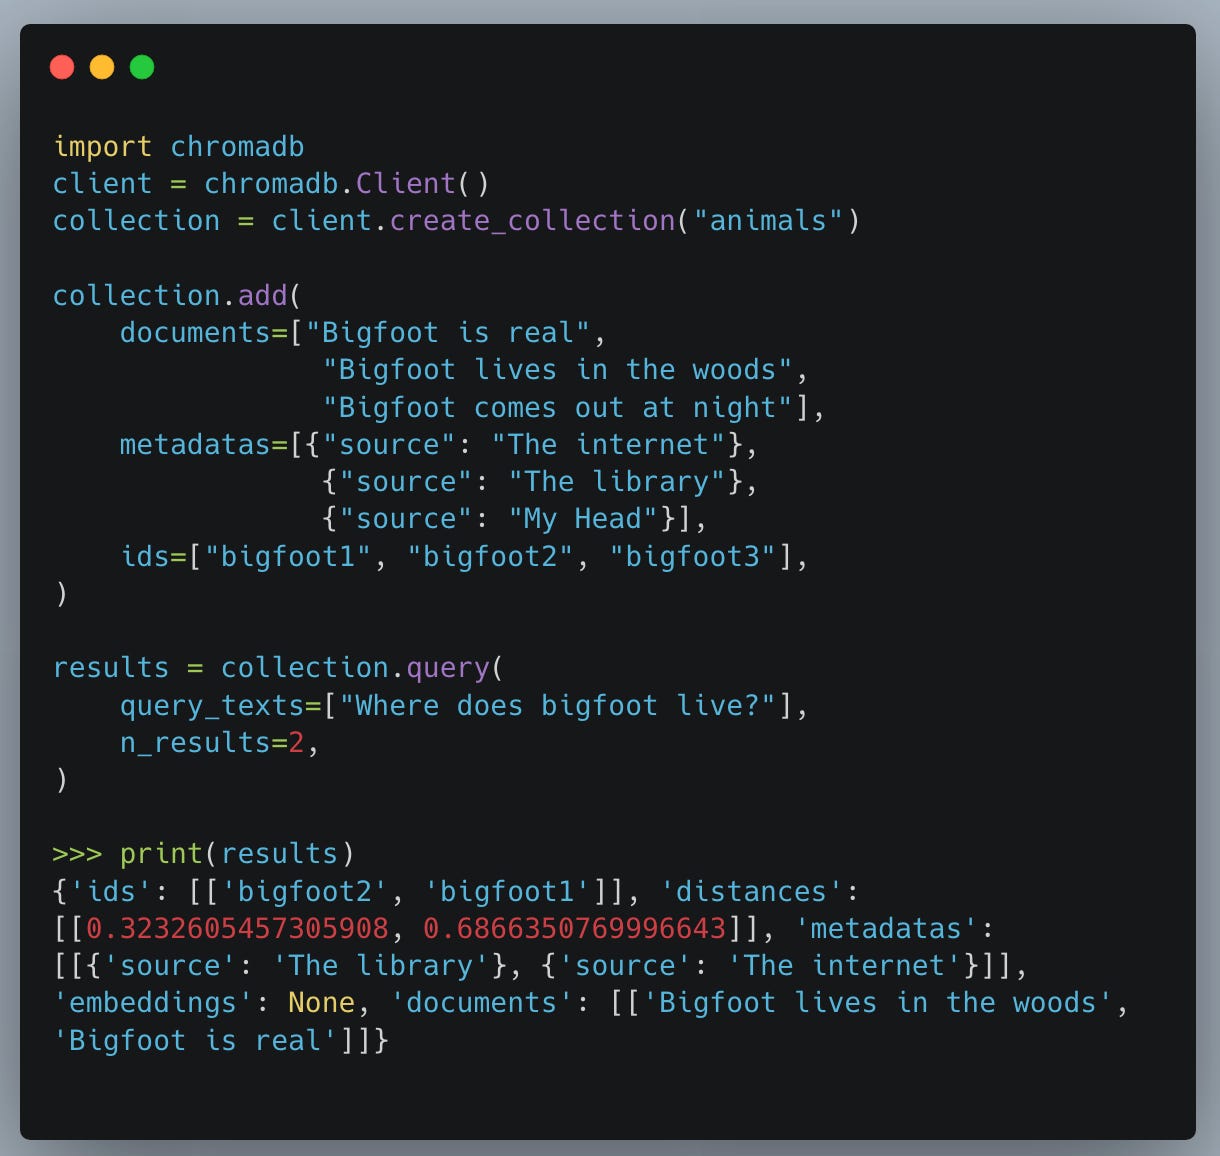
Task: Click the green maximize window dot
Action: tap(142, 67)
